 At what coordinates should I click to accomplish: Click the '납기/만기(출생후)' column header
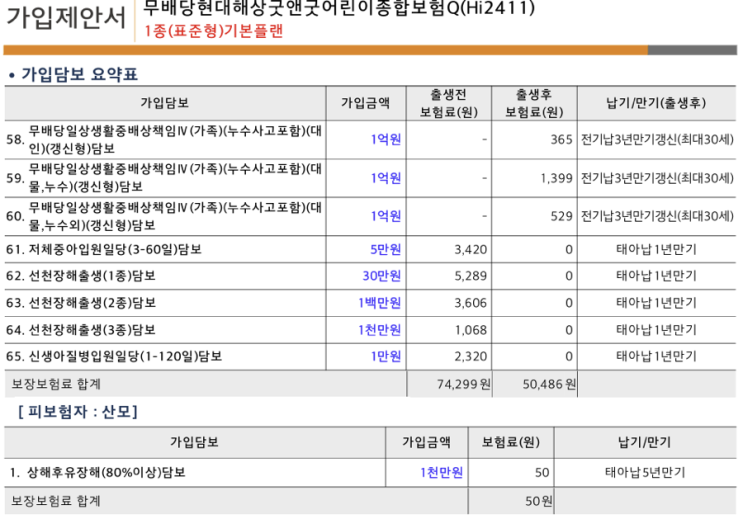click(656, 103)
